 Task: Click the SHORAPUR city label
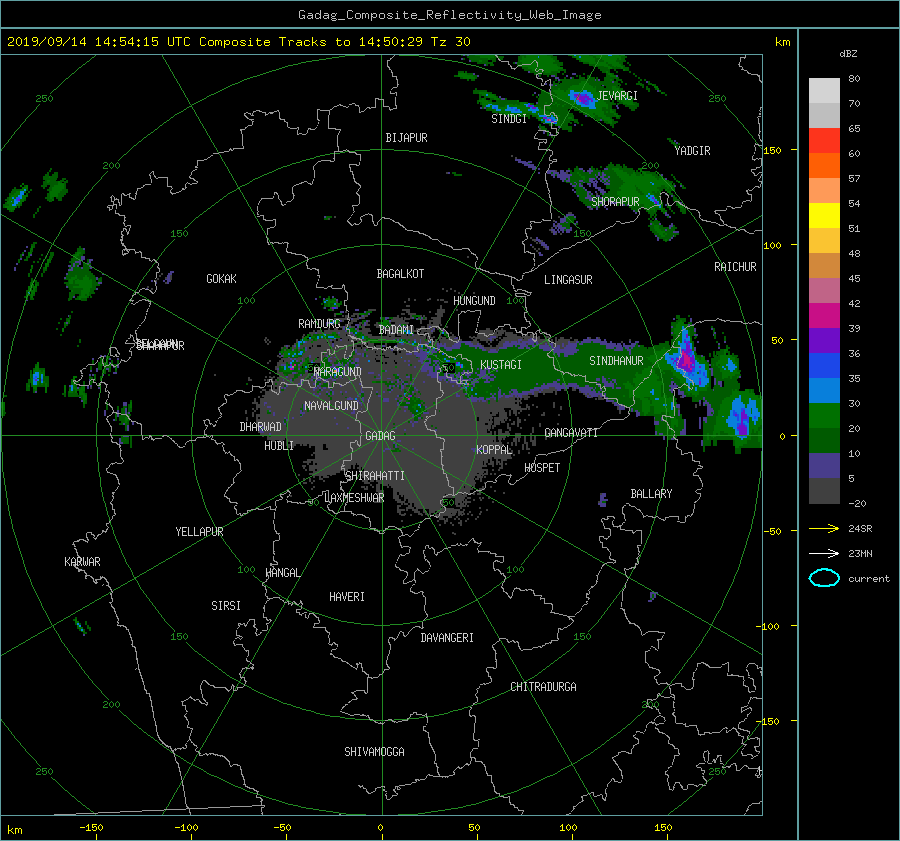[x=615, y=202]
